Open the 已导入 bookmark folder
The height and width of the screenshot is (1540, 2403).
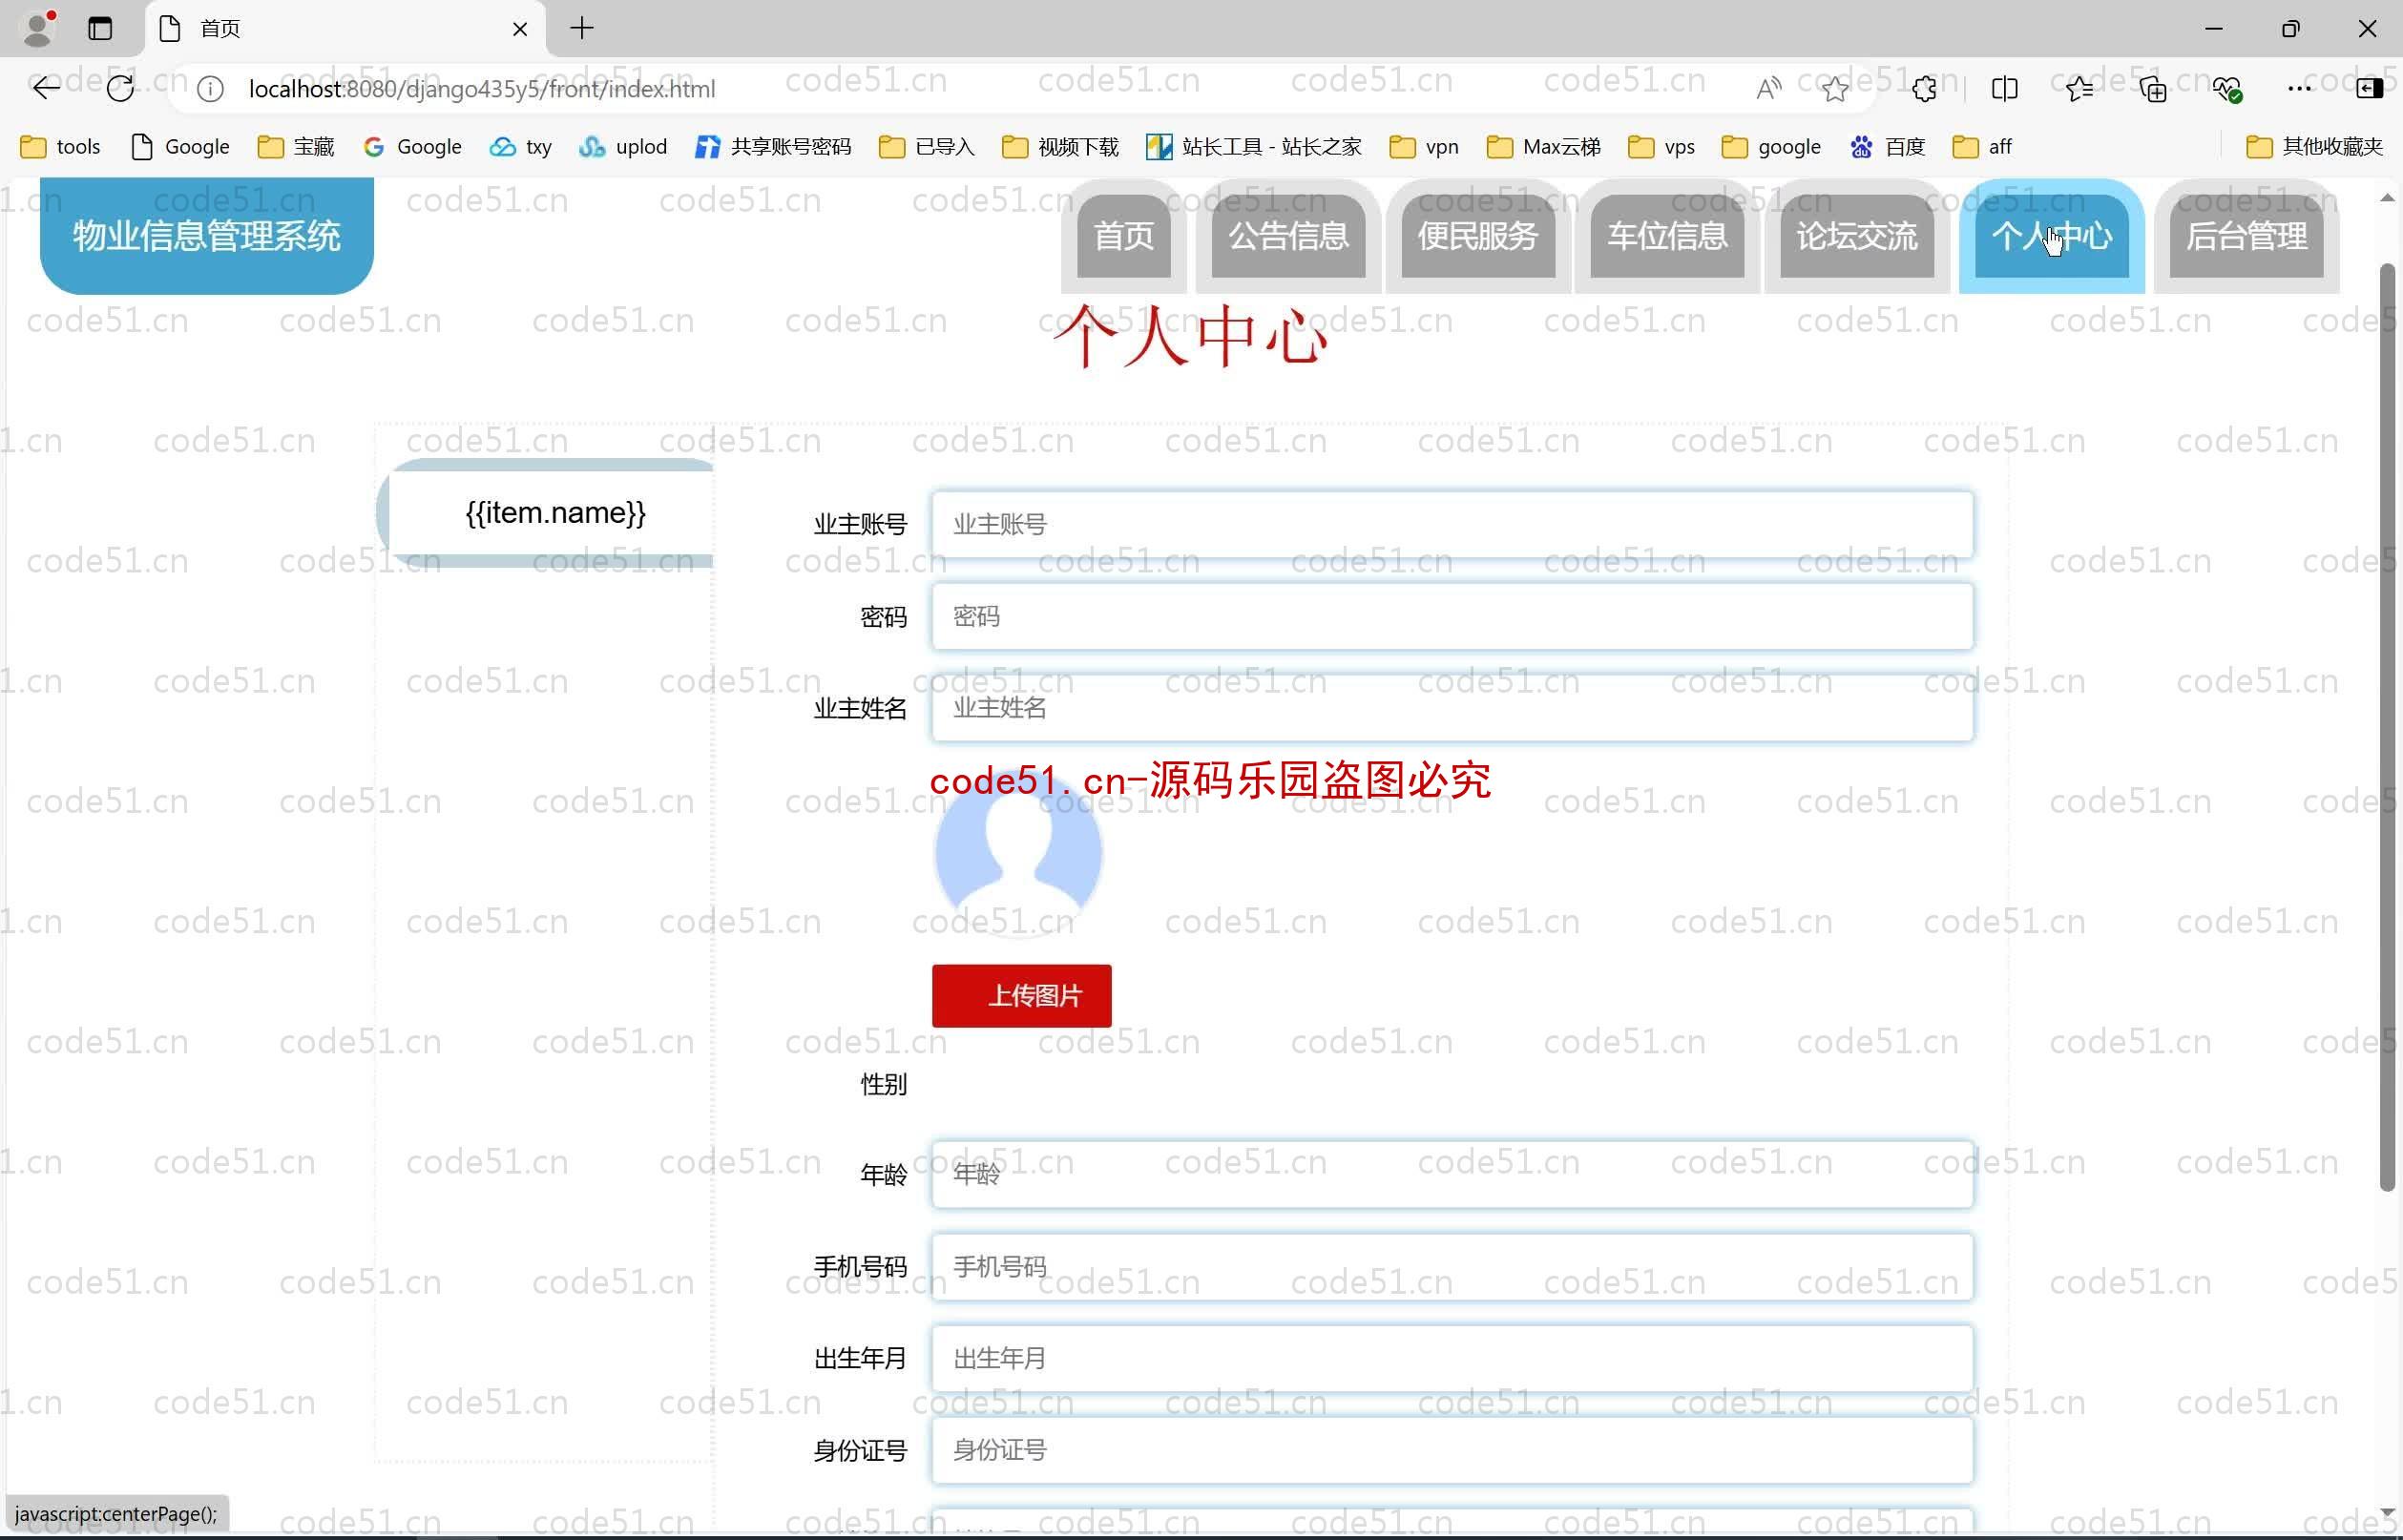click(927, 147)
